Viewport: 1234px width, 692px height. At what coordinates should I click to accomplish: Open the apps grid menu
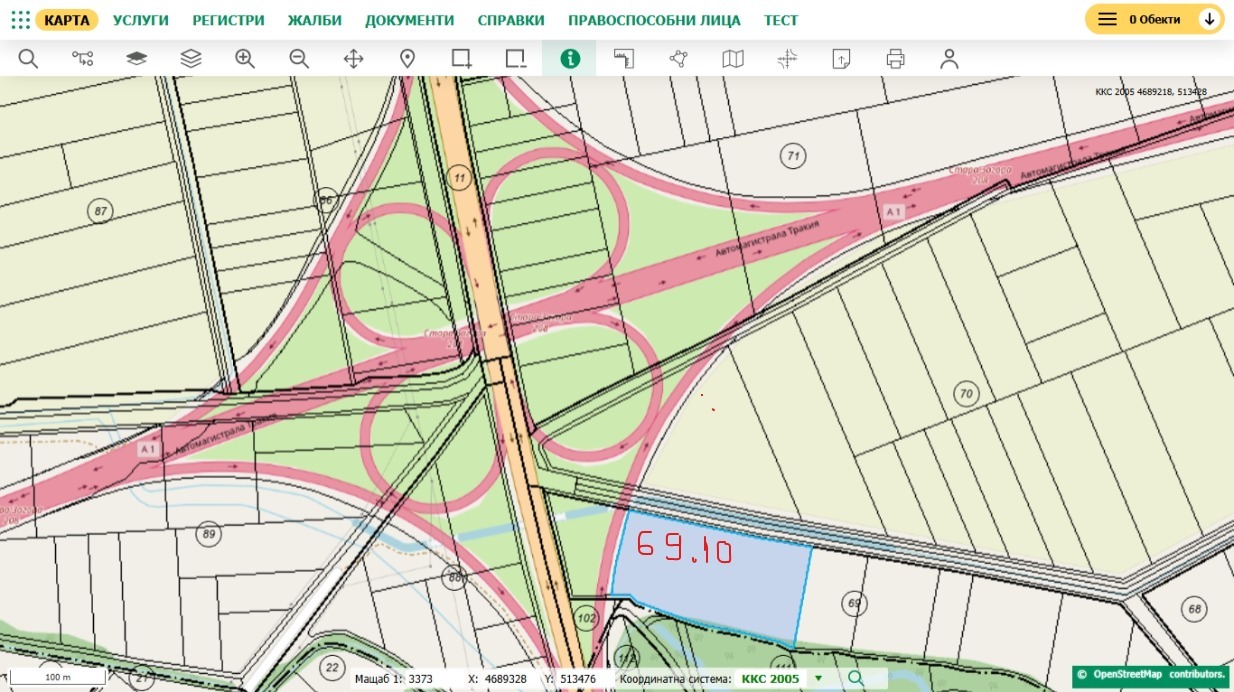(x=20, y=20)
